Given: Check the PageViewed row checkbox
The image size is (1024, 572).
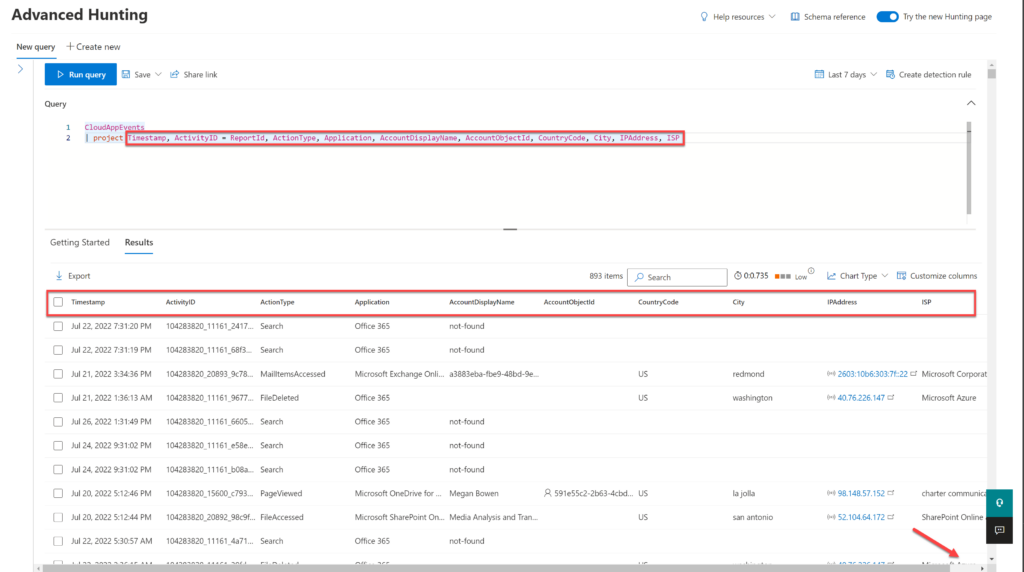Looking at the screenshot, I should tap(58, 494).
